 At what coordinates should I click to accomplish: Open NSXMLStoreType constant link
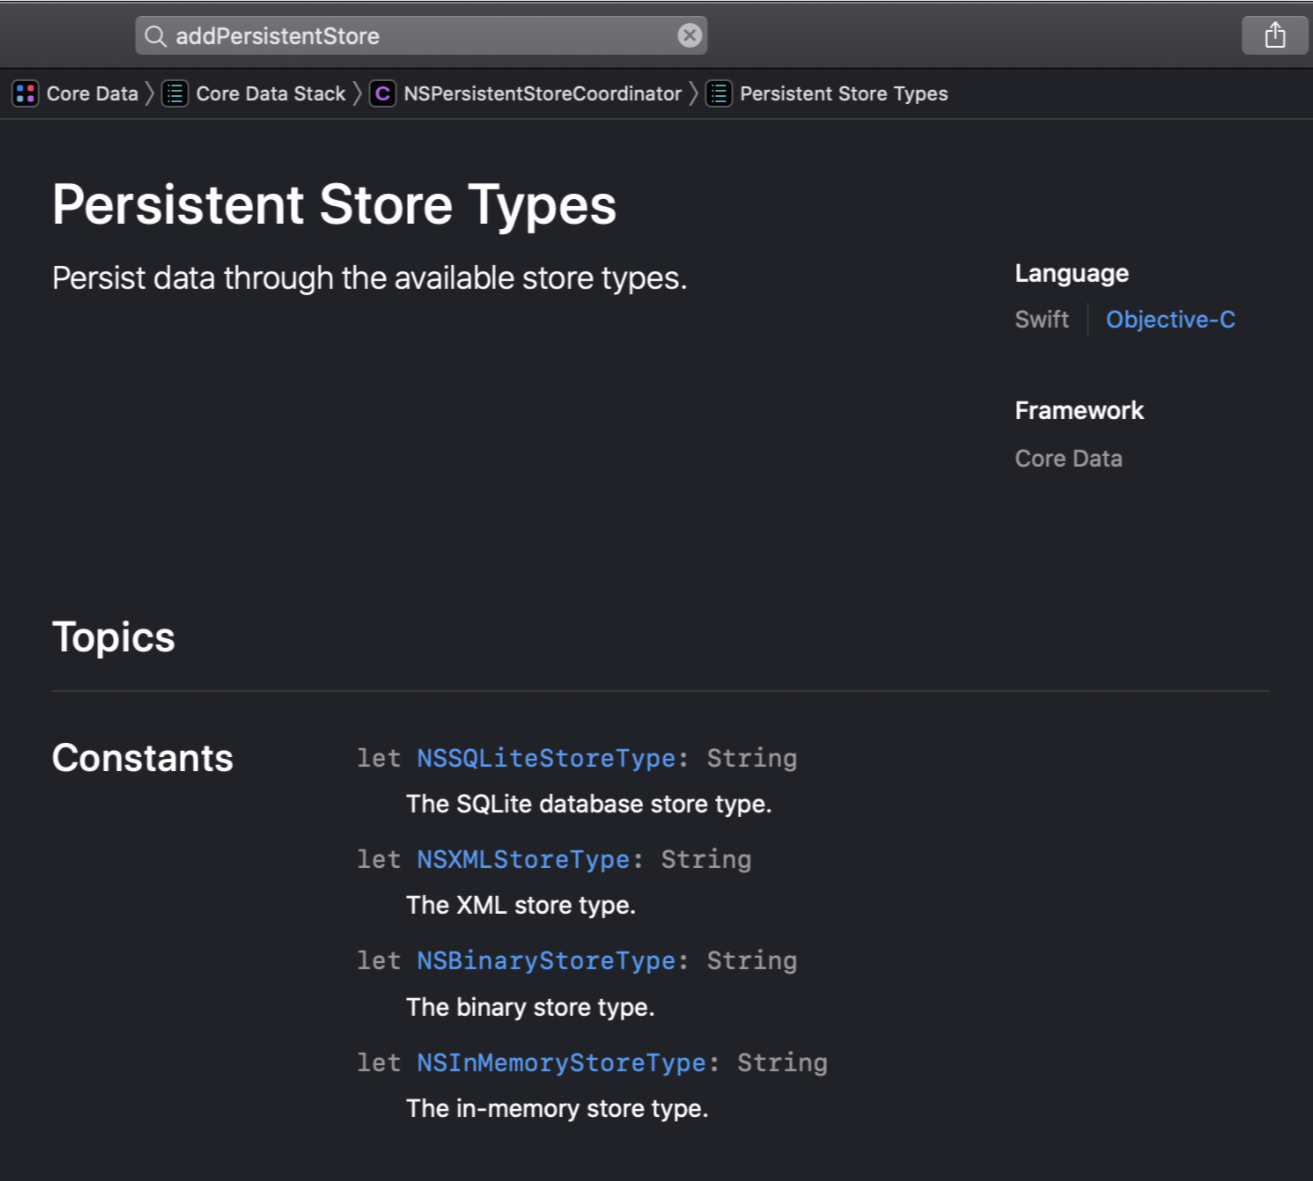[523, 860]
